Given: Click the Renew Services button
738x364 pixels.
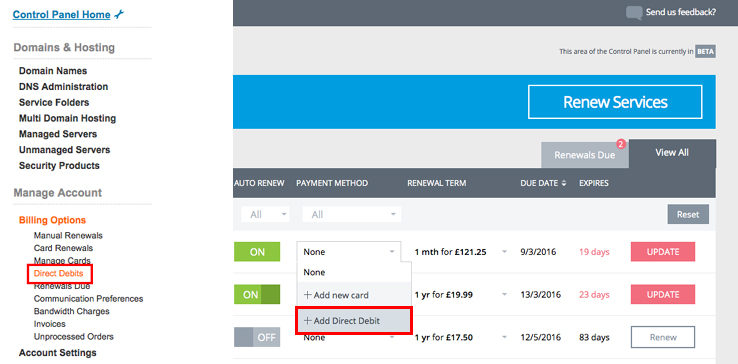Looking at the screenshot, I should coord(615,102).
